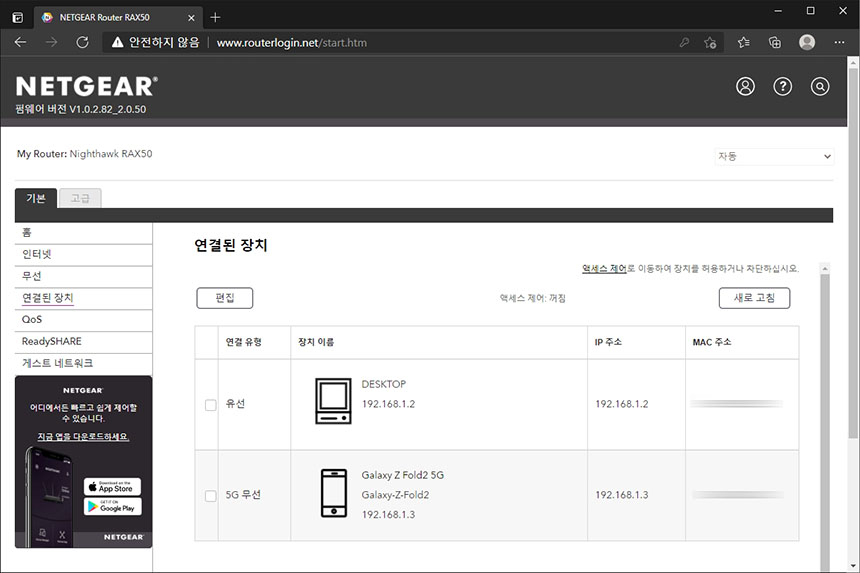
Task: Open browser settings and more menu
Action: pyautogui.click(x=839, y=42)
